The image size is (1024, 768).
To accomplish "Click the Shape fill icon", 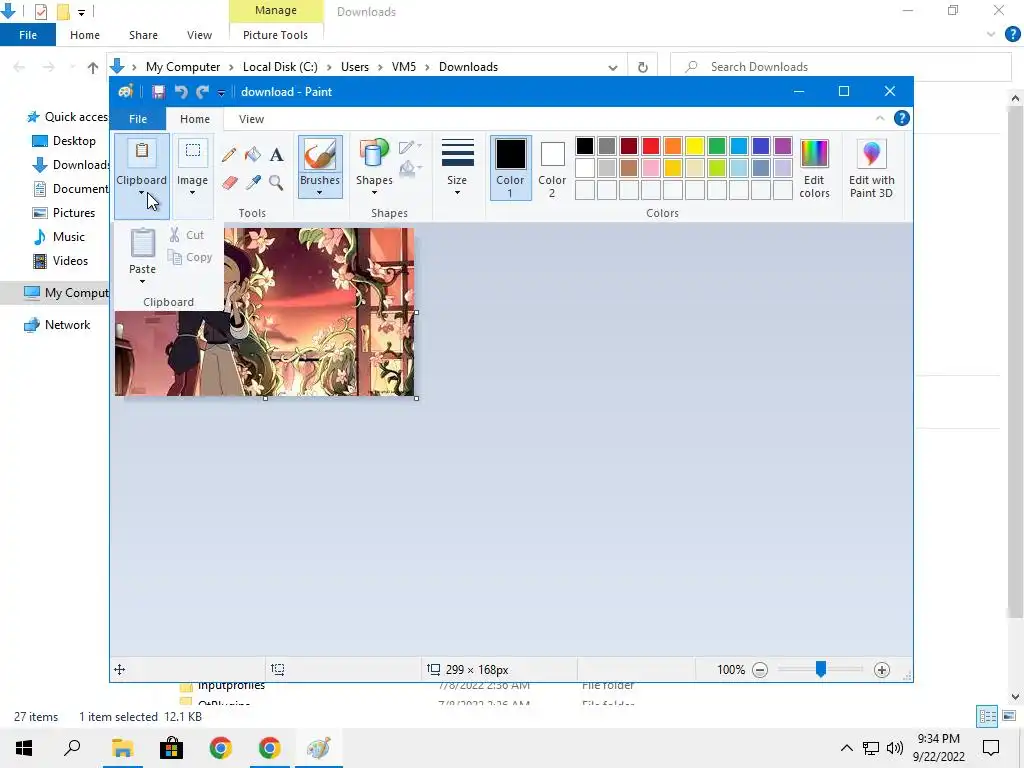I will click(x=409, y=169).
